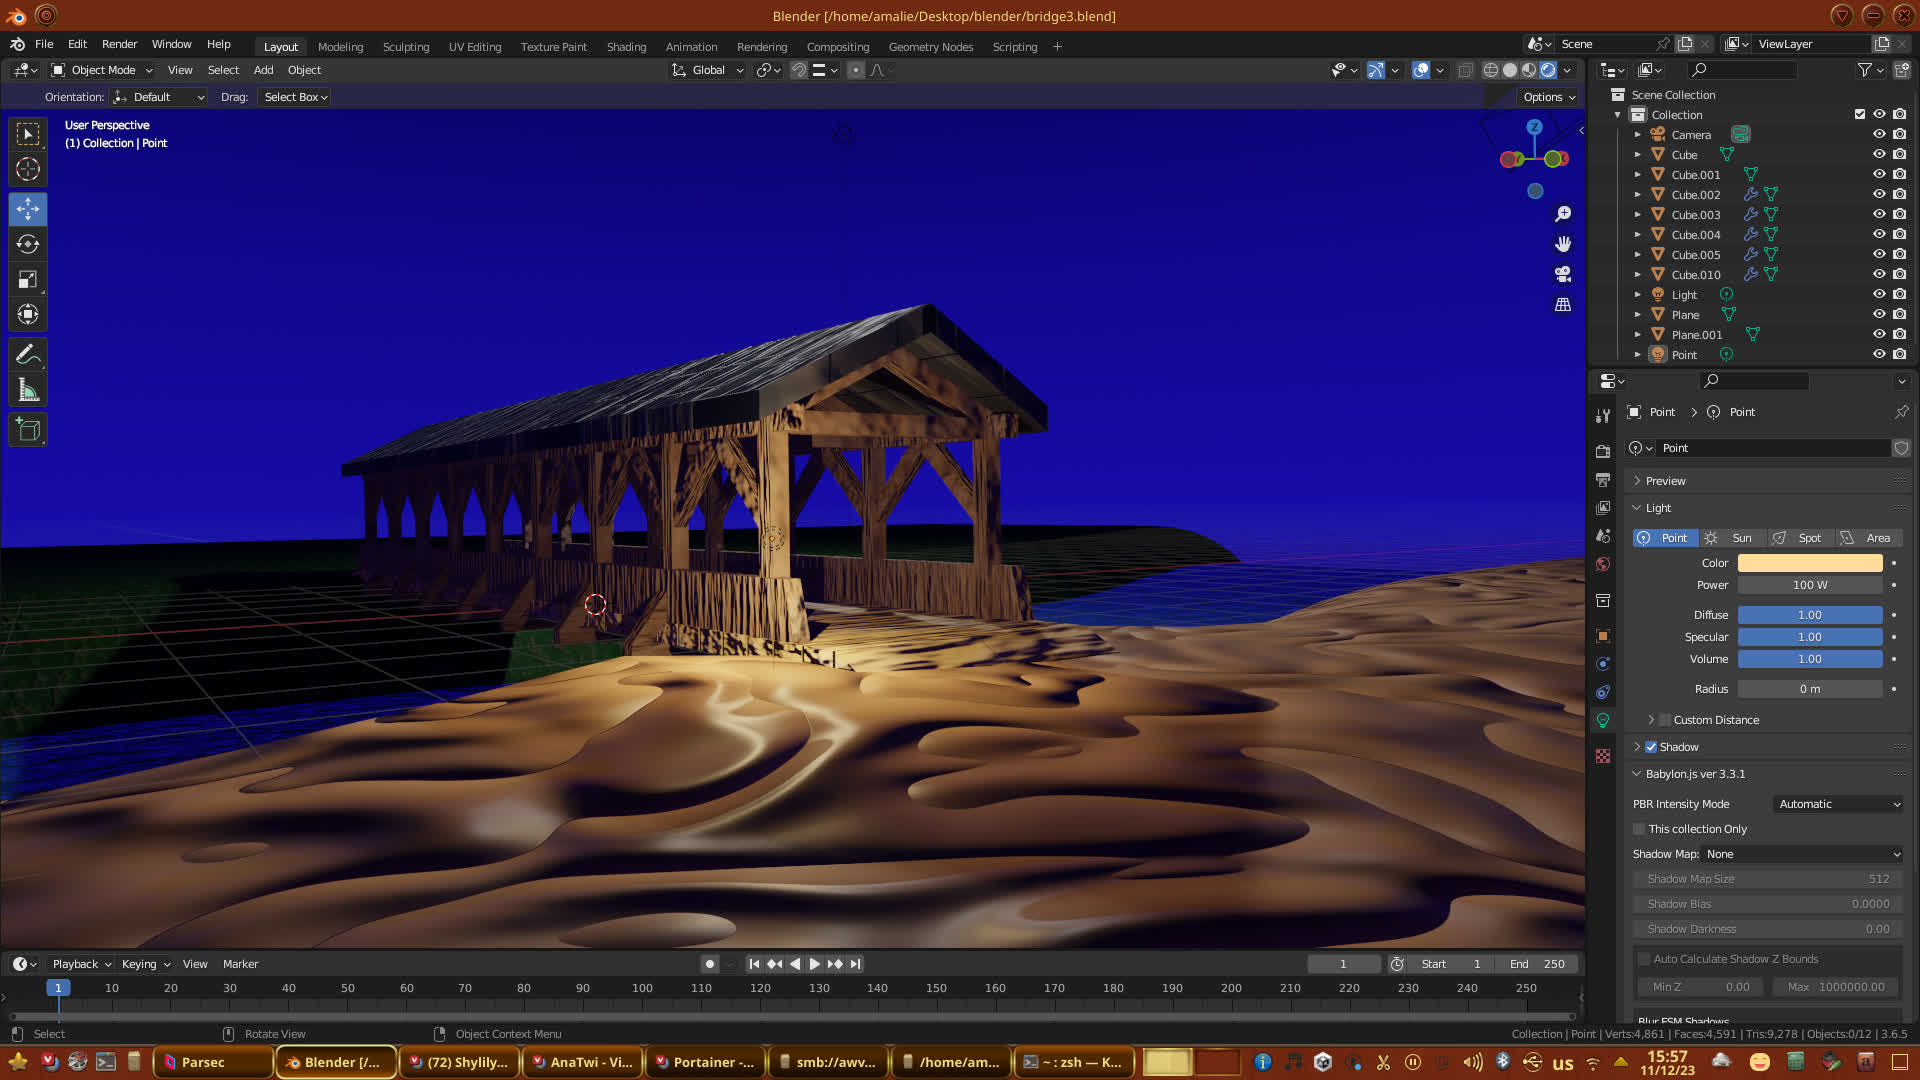Screen dimensions: 1920x1080
Task: Expand the Custom Distance section
Action: pos(1651,720)
